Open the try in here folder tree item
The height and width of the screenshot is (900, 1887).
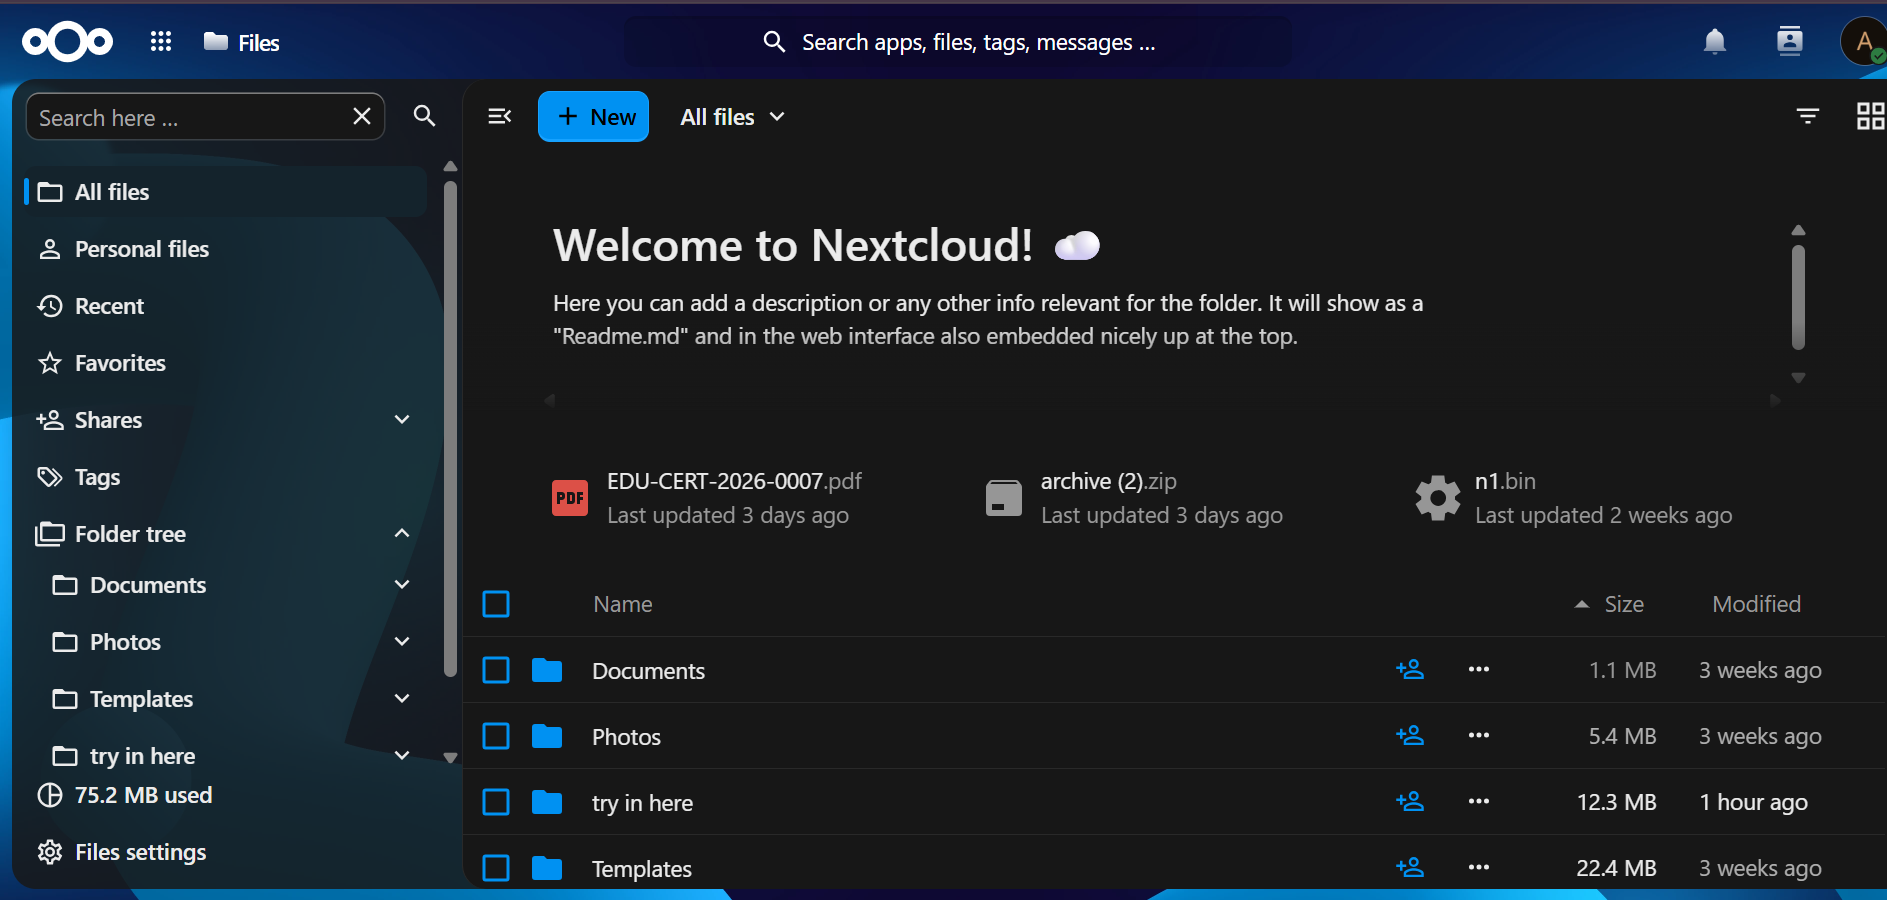click(142, 756)
